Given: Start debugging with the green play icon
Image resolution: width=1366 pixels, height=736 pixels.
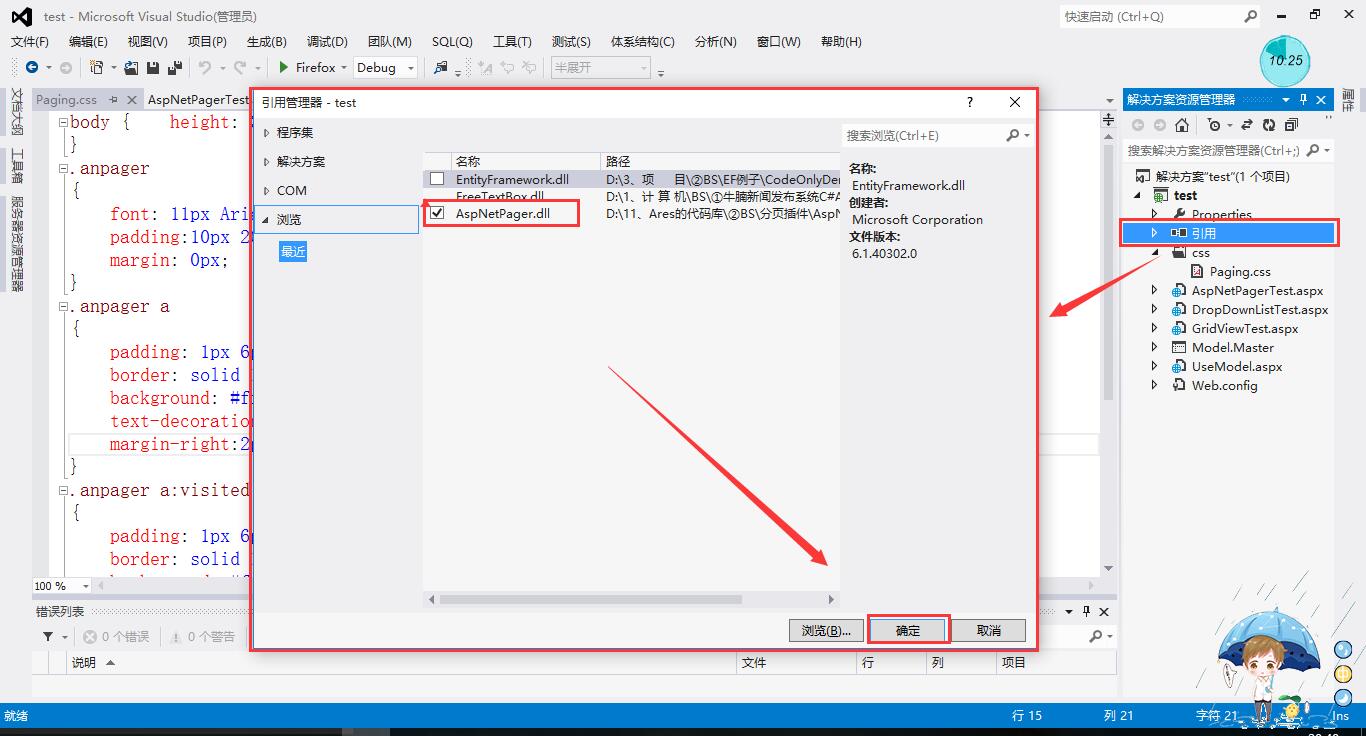Looking at the screenshot, I should 284,68.
